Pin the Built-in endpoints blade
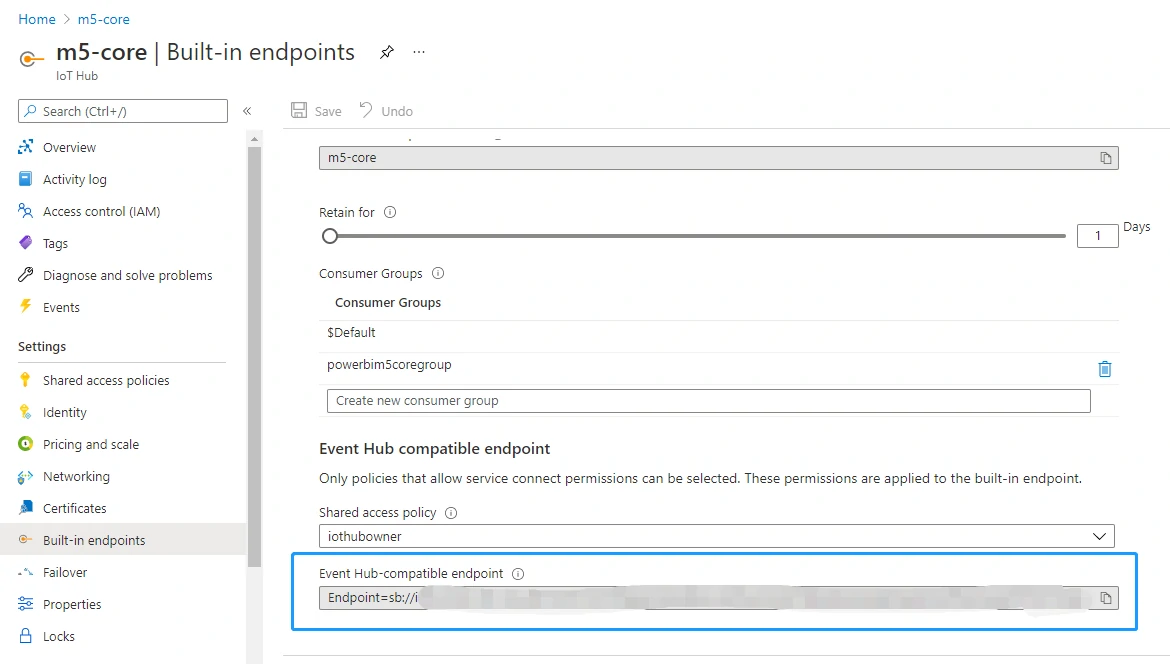Image resolution: width=1170 pixels, height=664 pixels. click(387, 52)
